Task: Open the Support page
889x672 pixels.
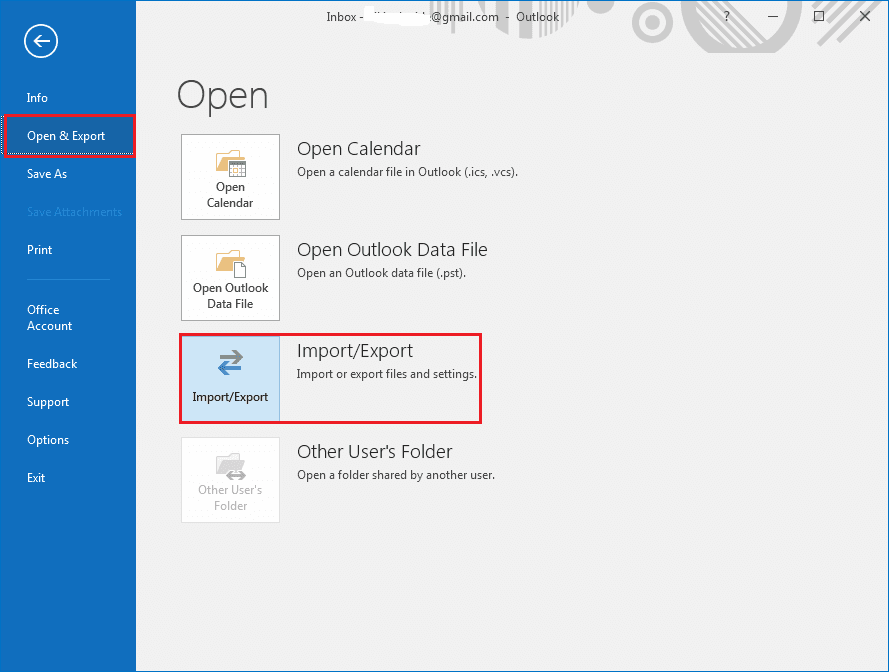Action: click(x=48, y=401)
